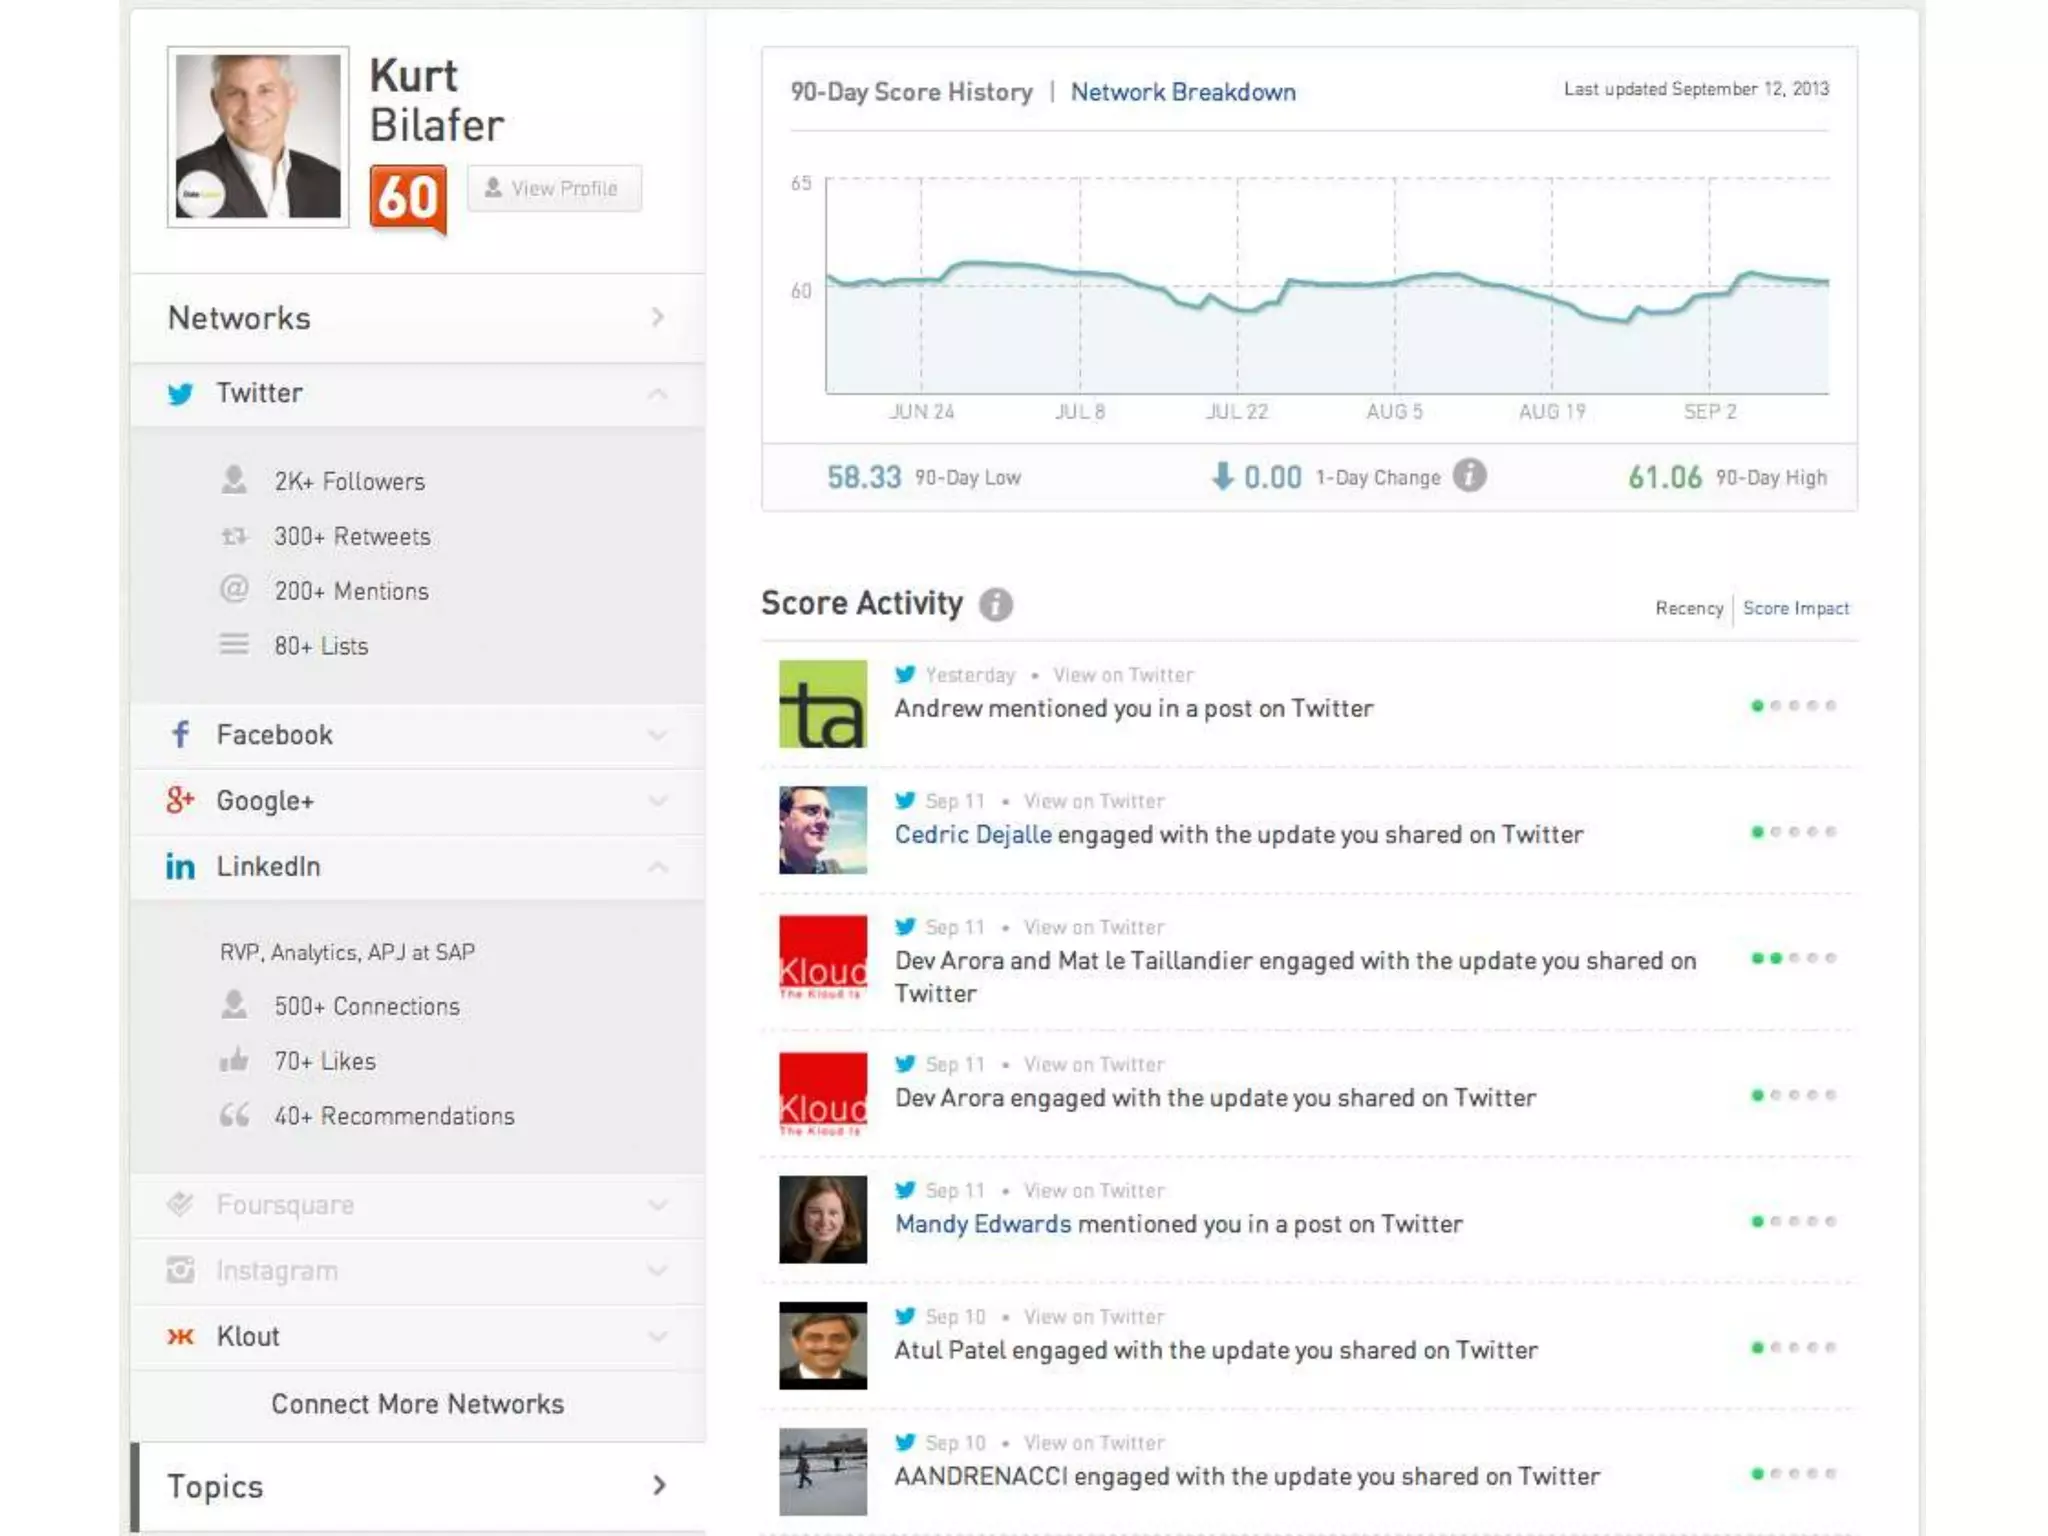This screenshot has height=1536, width=2048.
Task: Click the Google+ network icon
Action: 180,801
